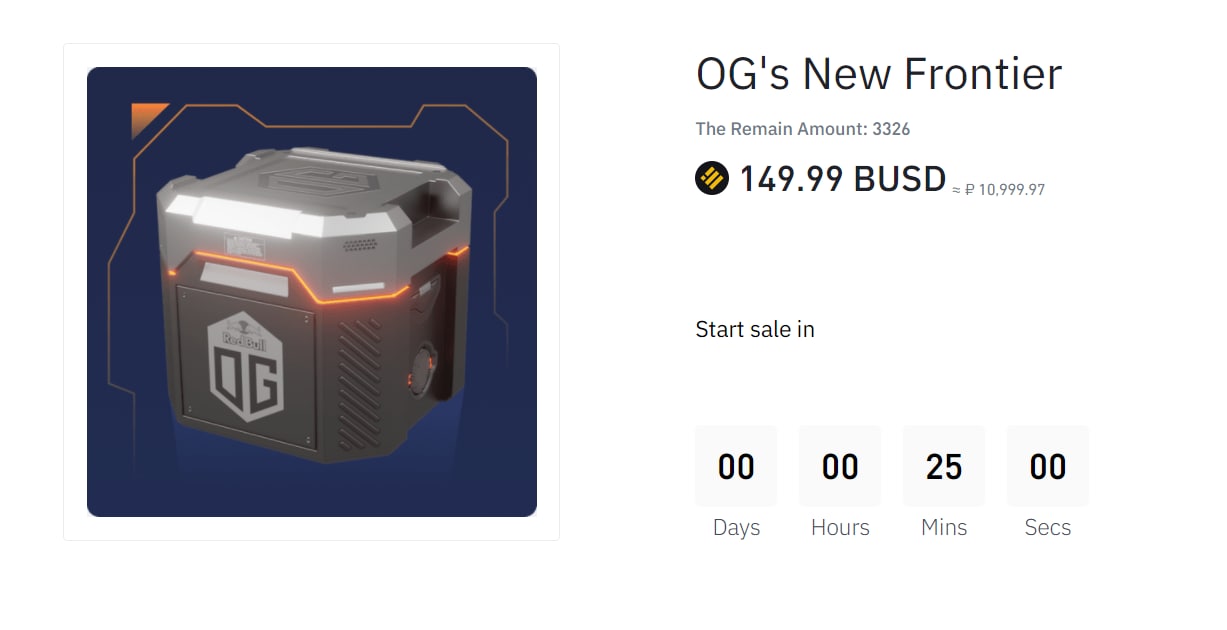The height and width of the screenshot is (630, 1227).
Task: Click the OG's New Frontier title
Action: point(878,74)
